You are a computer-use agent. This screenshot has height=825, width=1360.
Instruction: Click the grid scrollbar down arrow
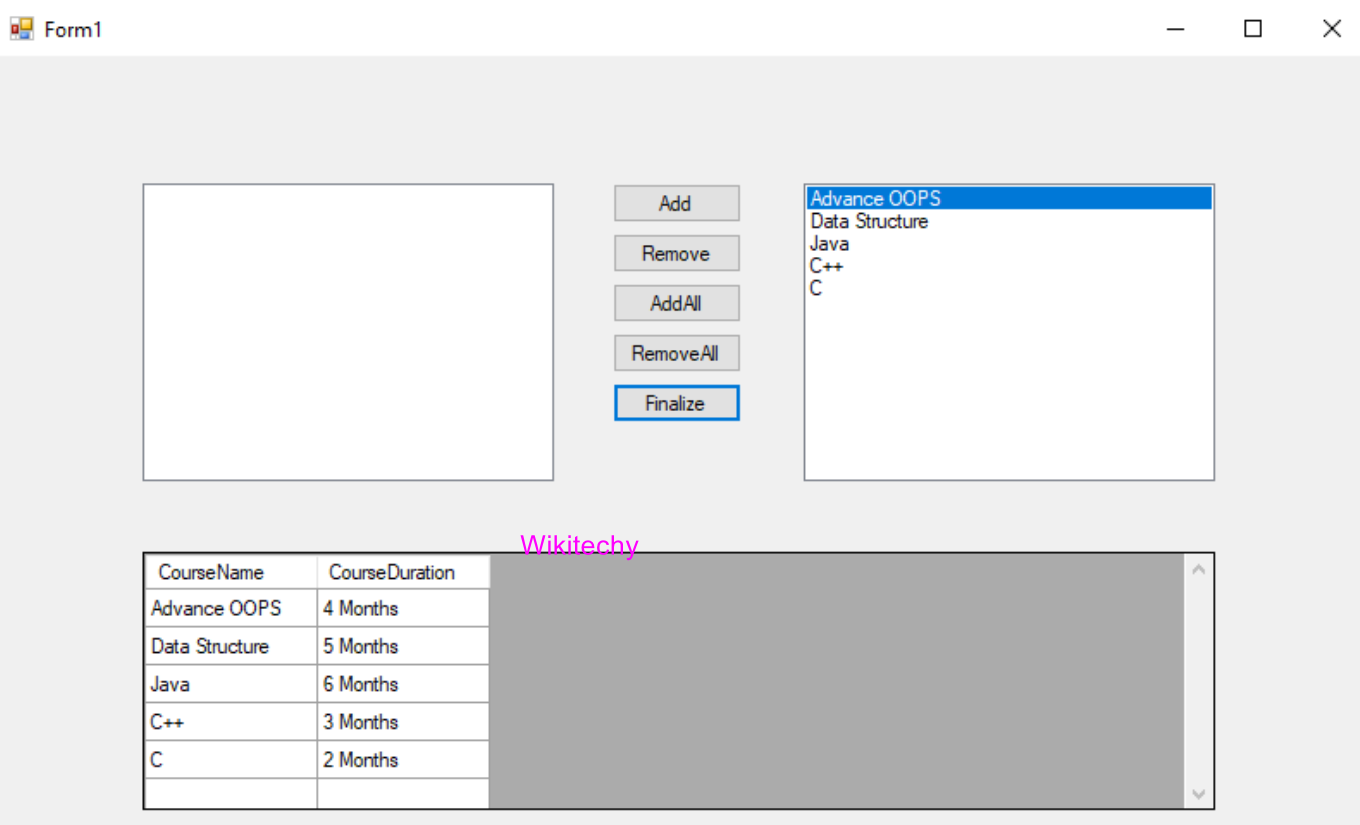tap(1198, 794)
